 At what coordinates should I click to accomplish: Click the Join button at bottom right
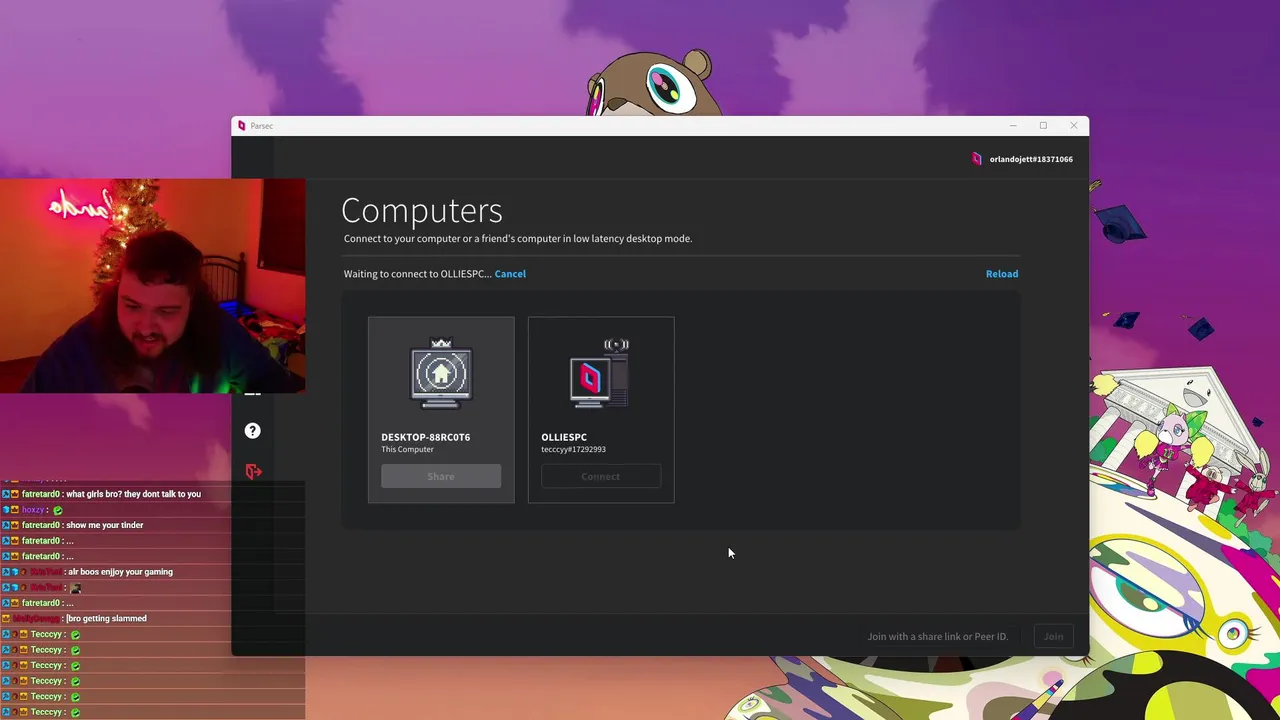coord(1053,636)
